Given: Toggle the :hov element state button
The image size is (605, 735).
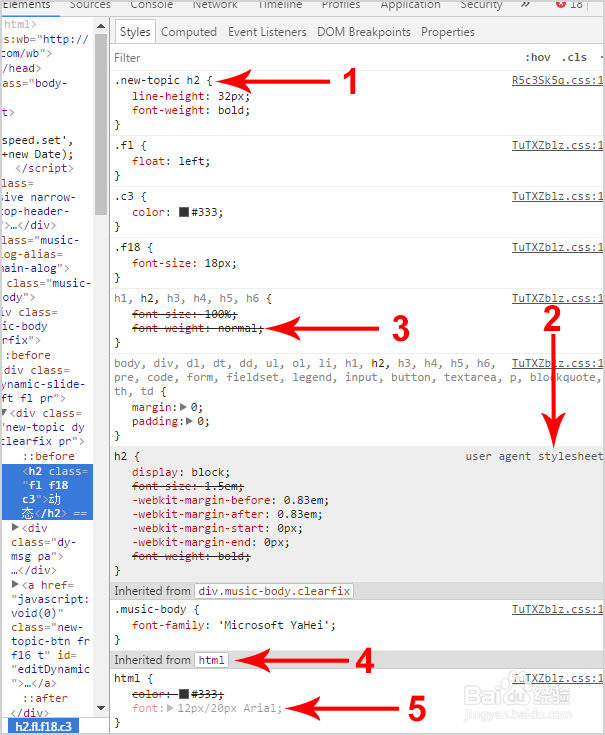Looking at the screenshot, I should [538, 58].
